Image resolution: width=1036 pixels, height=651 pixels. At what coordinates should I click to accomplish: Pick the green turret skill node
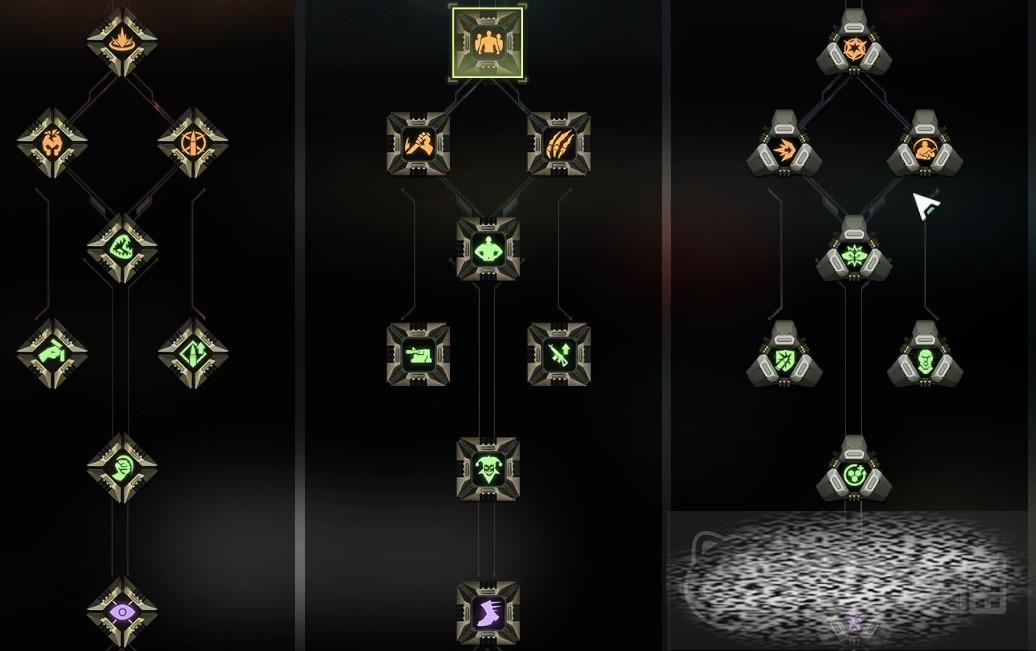(418, 354)
